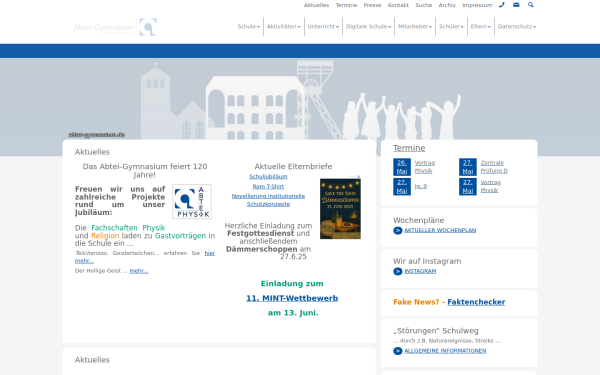Expand the Datenschutz dropdown menu
This screenshot has width=600, height=375.
[x=517, y=27]
